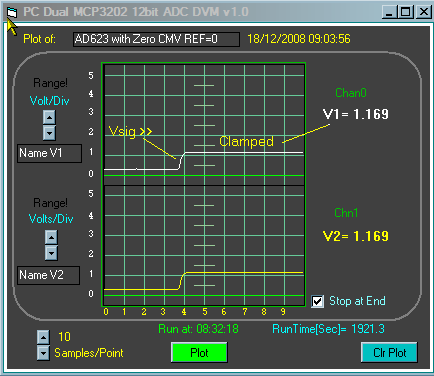Screen dimensions: 434x376
Task: Select the V2= 1.169 reading
Action: [x=356, y=236]
